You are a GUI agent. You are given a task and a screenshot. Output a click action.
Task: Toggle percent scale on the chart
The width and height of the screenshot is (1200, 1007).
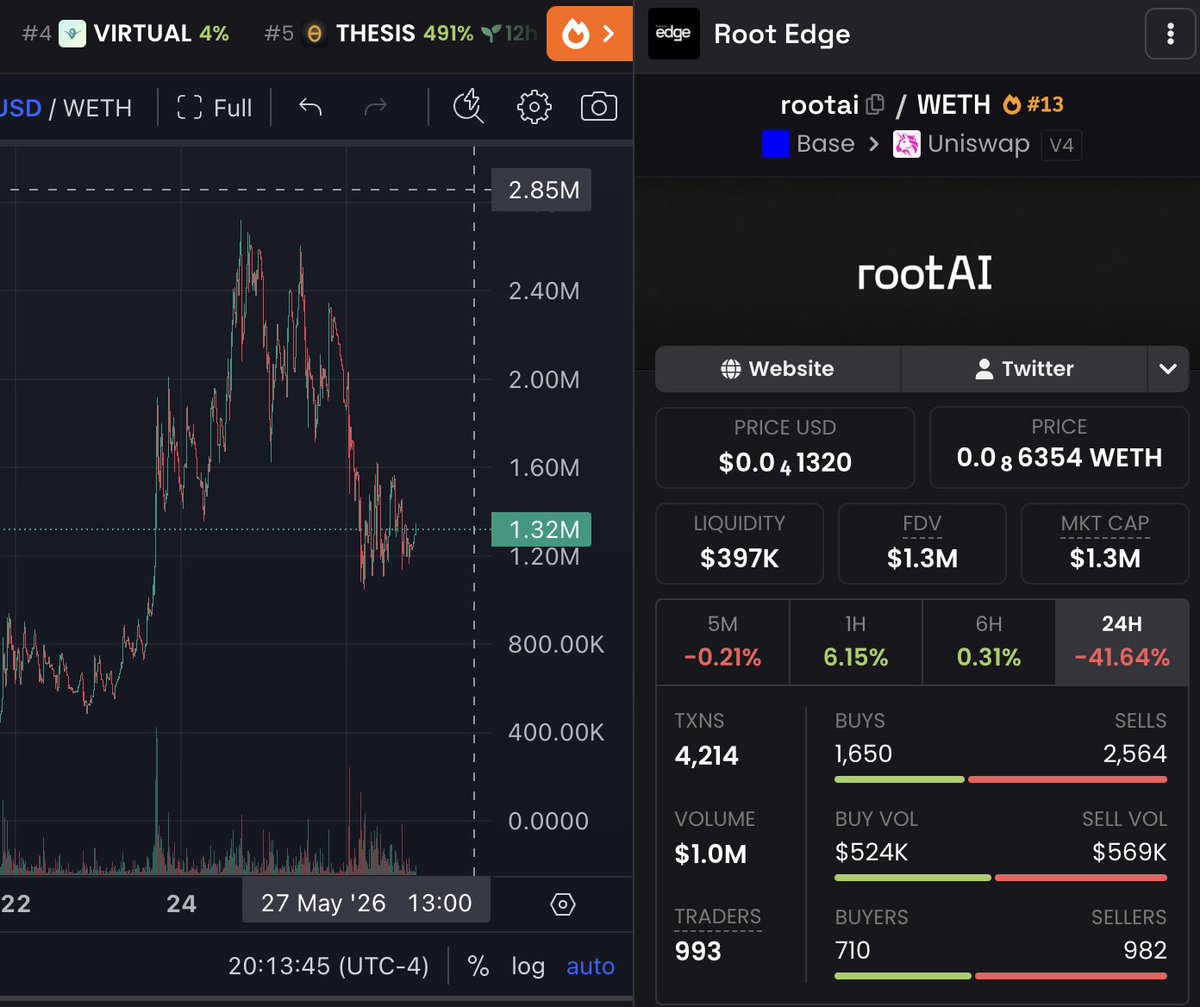[478, 966]
